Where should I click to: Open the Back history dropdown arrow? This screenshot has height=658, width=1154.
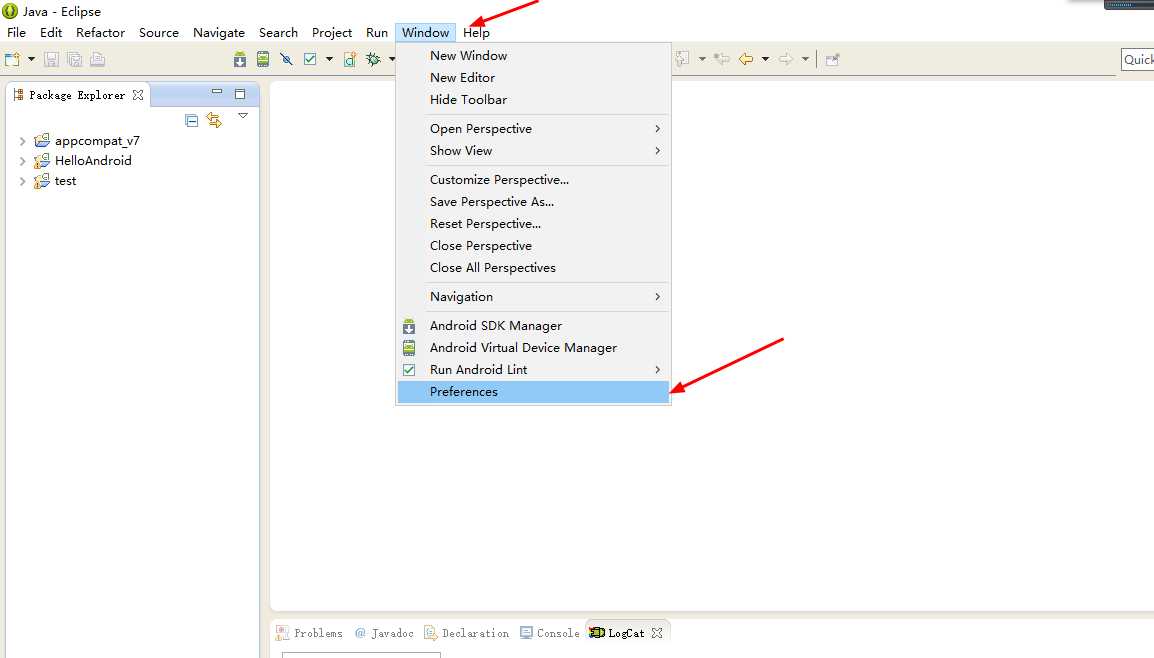(765, 59)
